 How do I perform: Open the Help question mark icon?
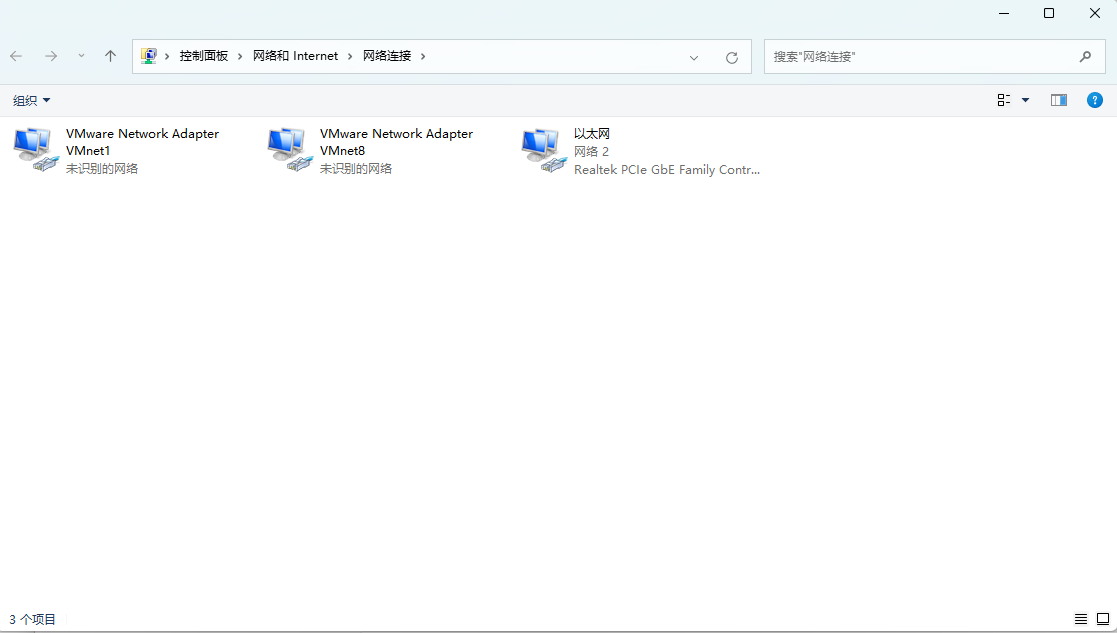click(x=1095, y=100)
